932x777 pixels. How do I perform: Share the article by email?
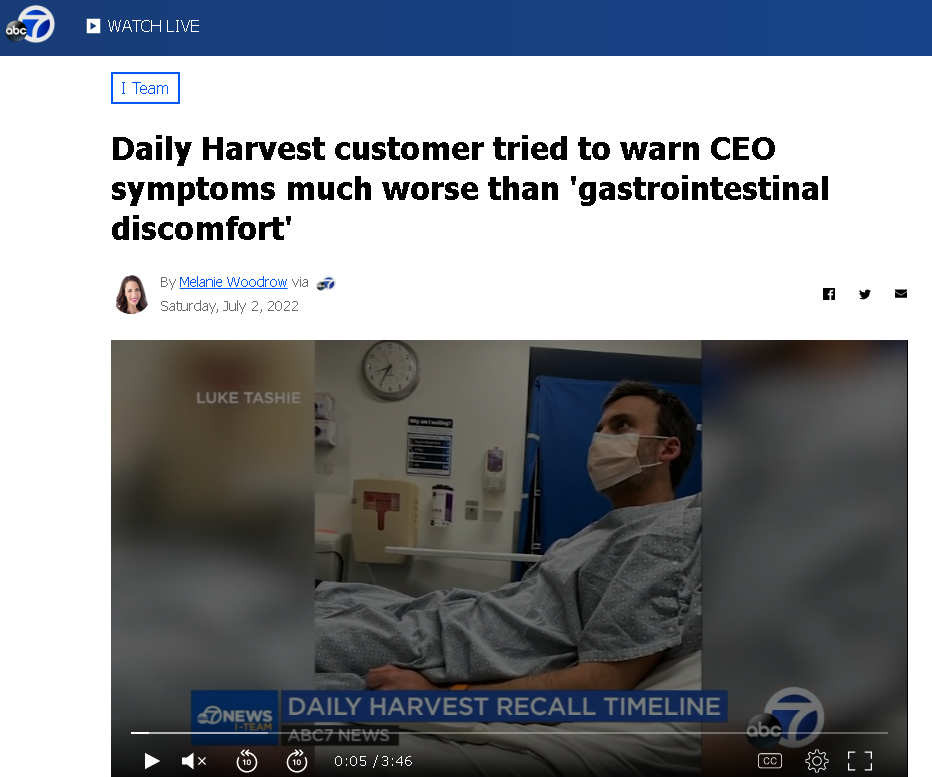(900, 294)
